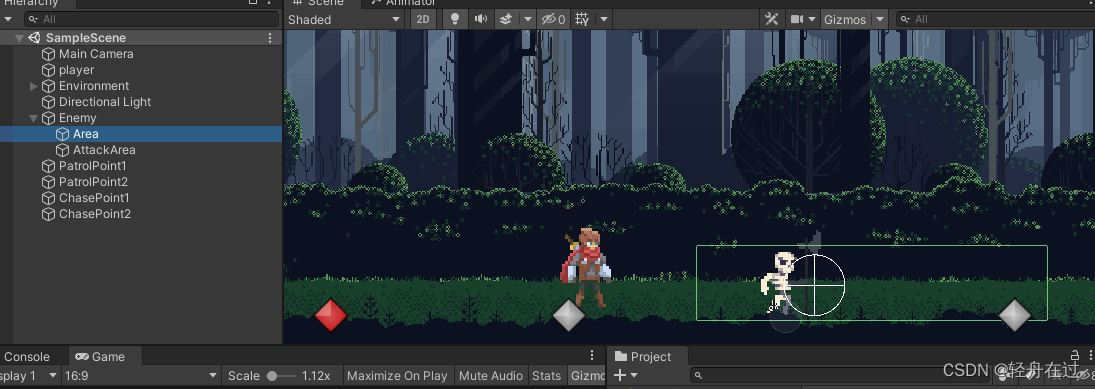Toggle Mute Audio in Game view
The image size is (1095, 389).
490,376
